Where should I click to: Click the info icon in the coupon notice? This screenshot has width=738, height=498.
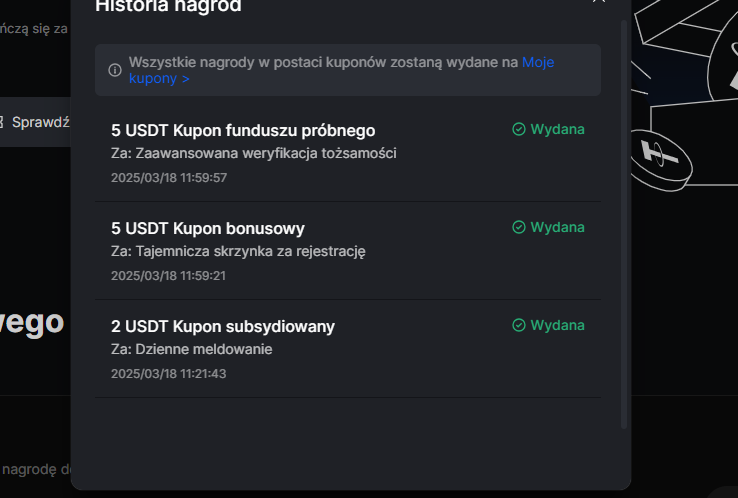115,70
